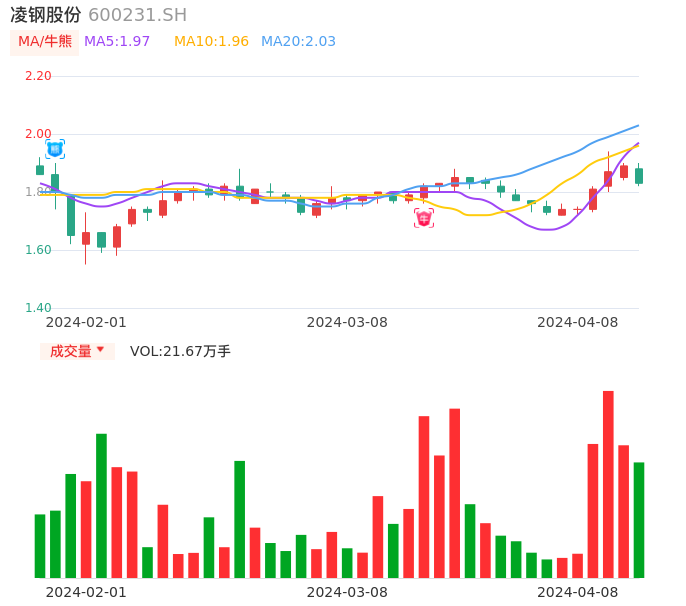This screenshot has height=606, width=686.
Task: Click the stock code 600231.SH
Action: click(x=138, y=15)
